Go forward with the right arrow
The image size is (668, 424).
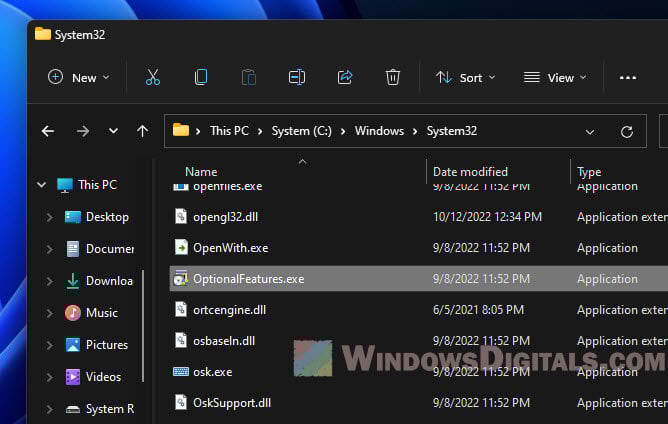point(83,131)
